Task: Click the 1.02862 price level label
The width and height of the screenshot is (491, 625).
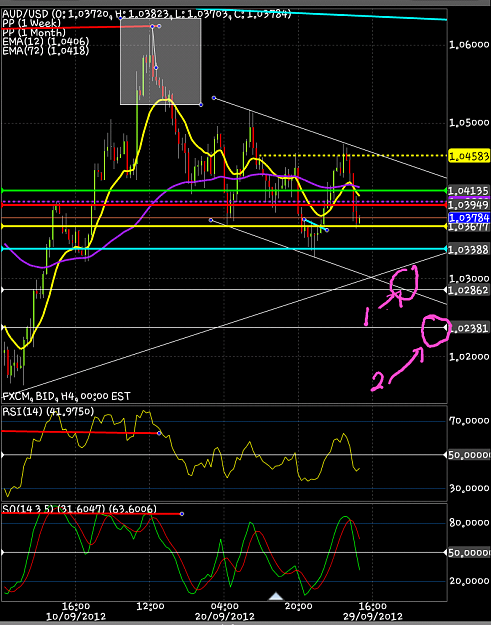Action: coord(469,290)
